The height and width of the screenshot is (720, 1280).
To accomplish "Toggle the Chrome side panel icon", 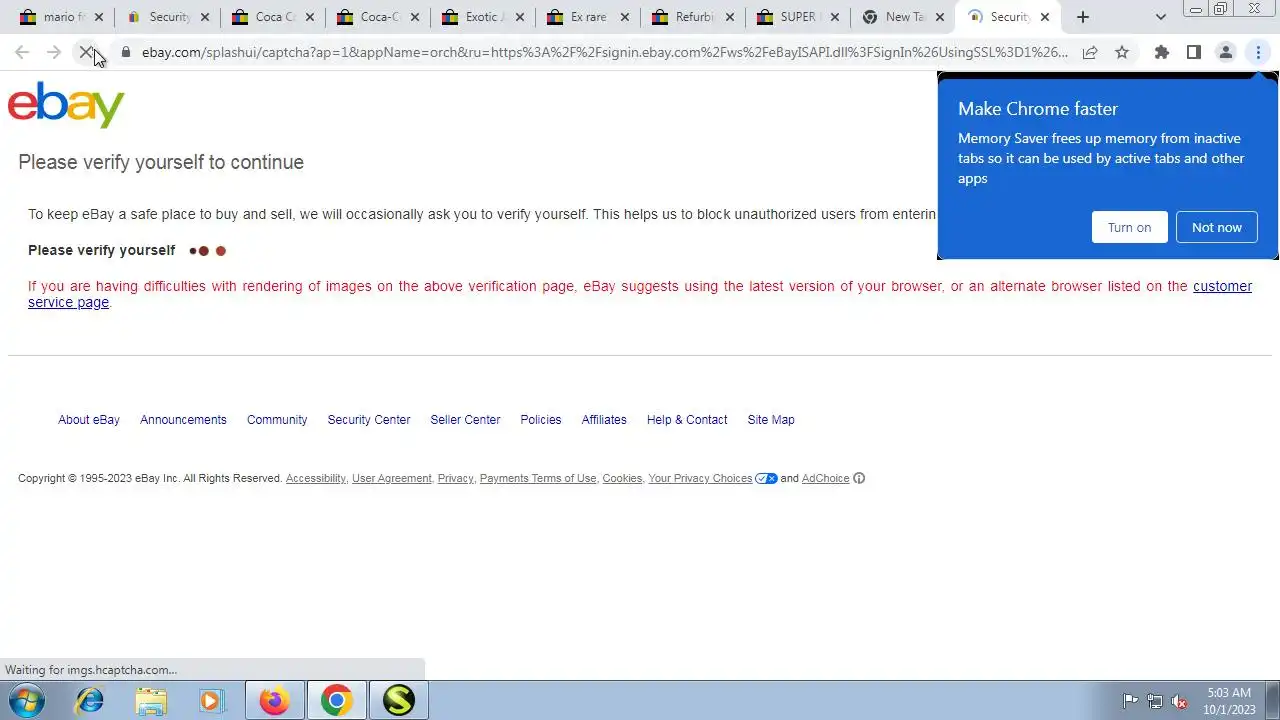I will click(x=1194, y=53).
